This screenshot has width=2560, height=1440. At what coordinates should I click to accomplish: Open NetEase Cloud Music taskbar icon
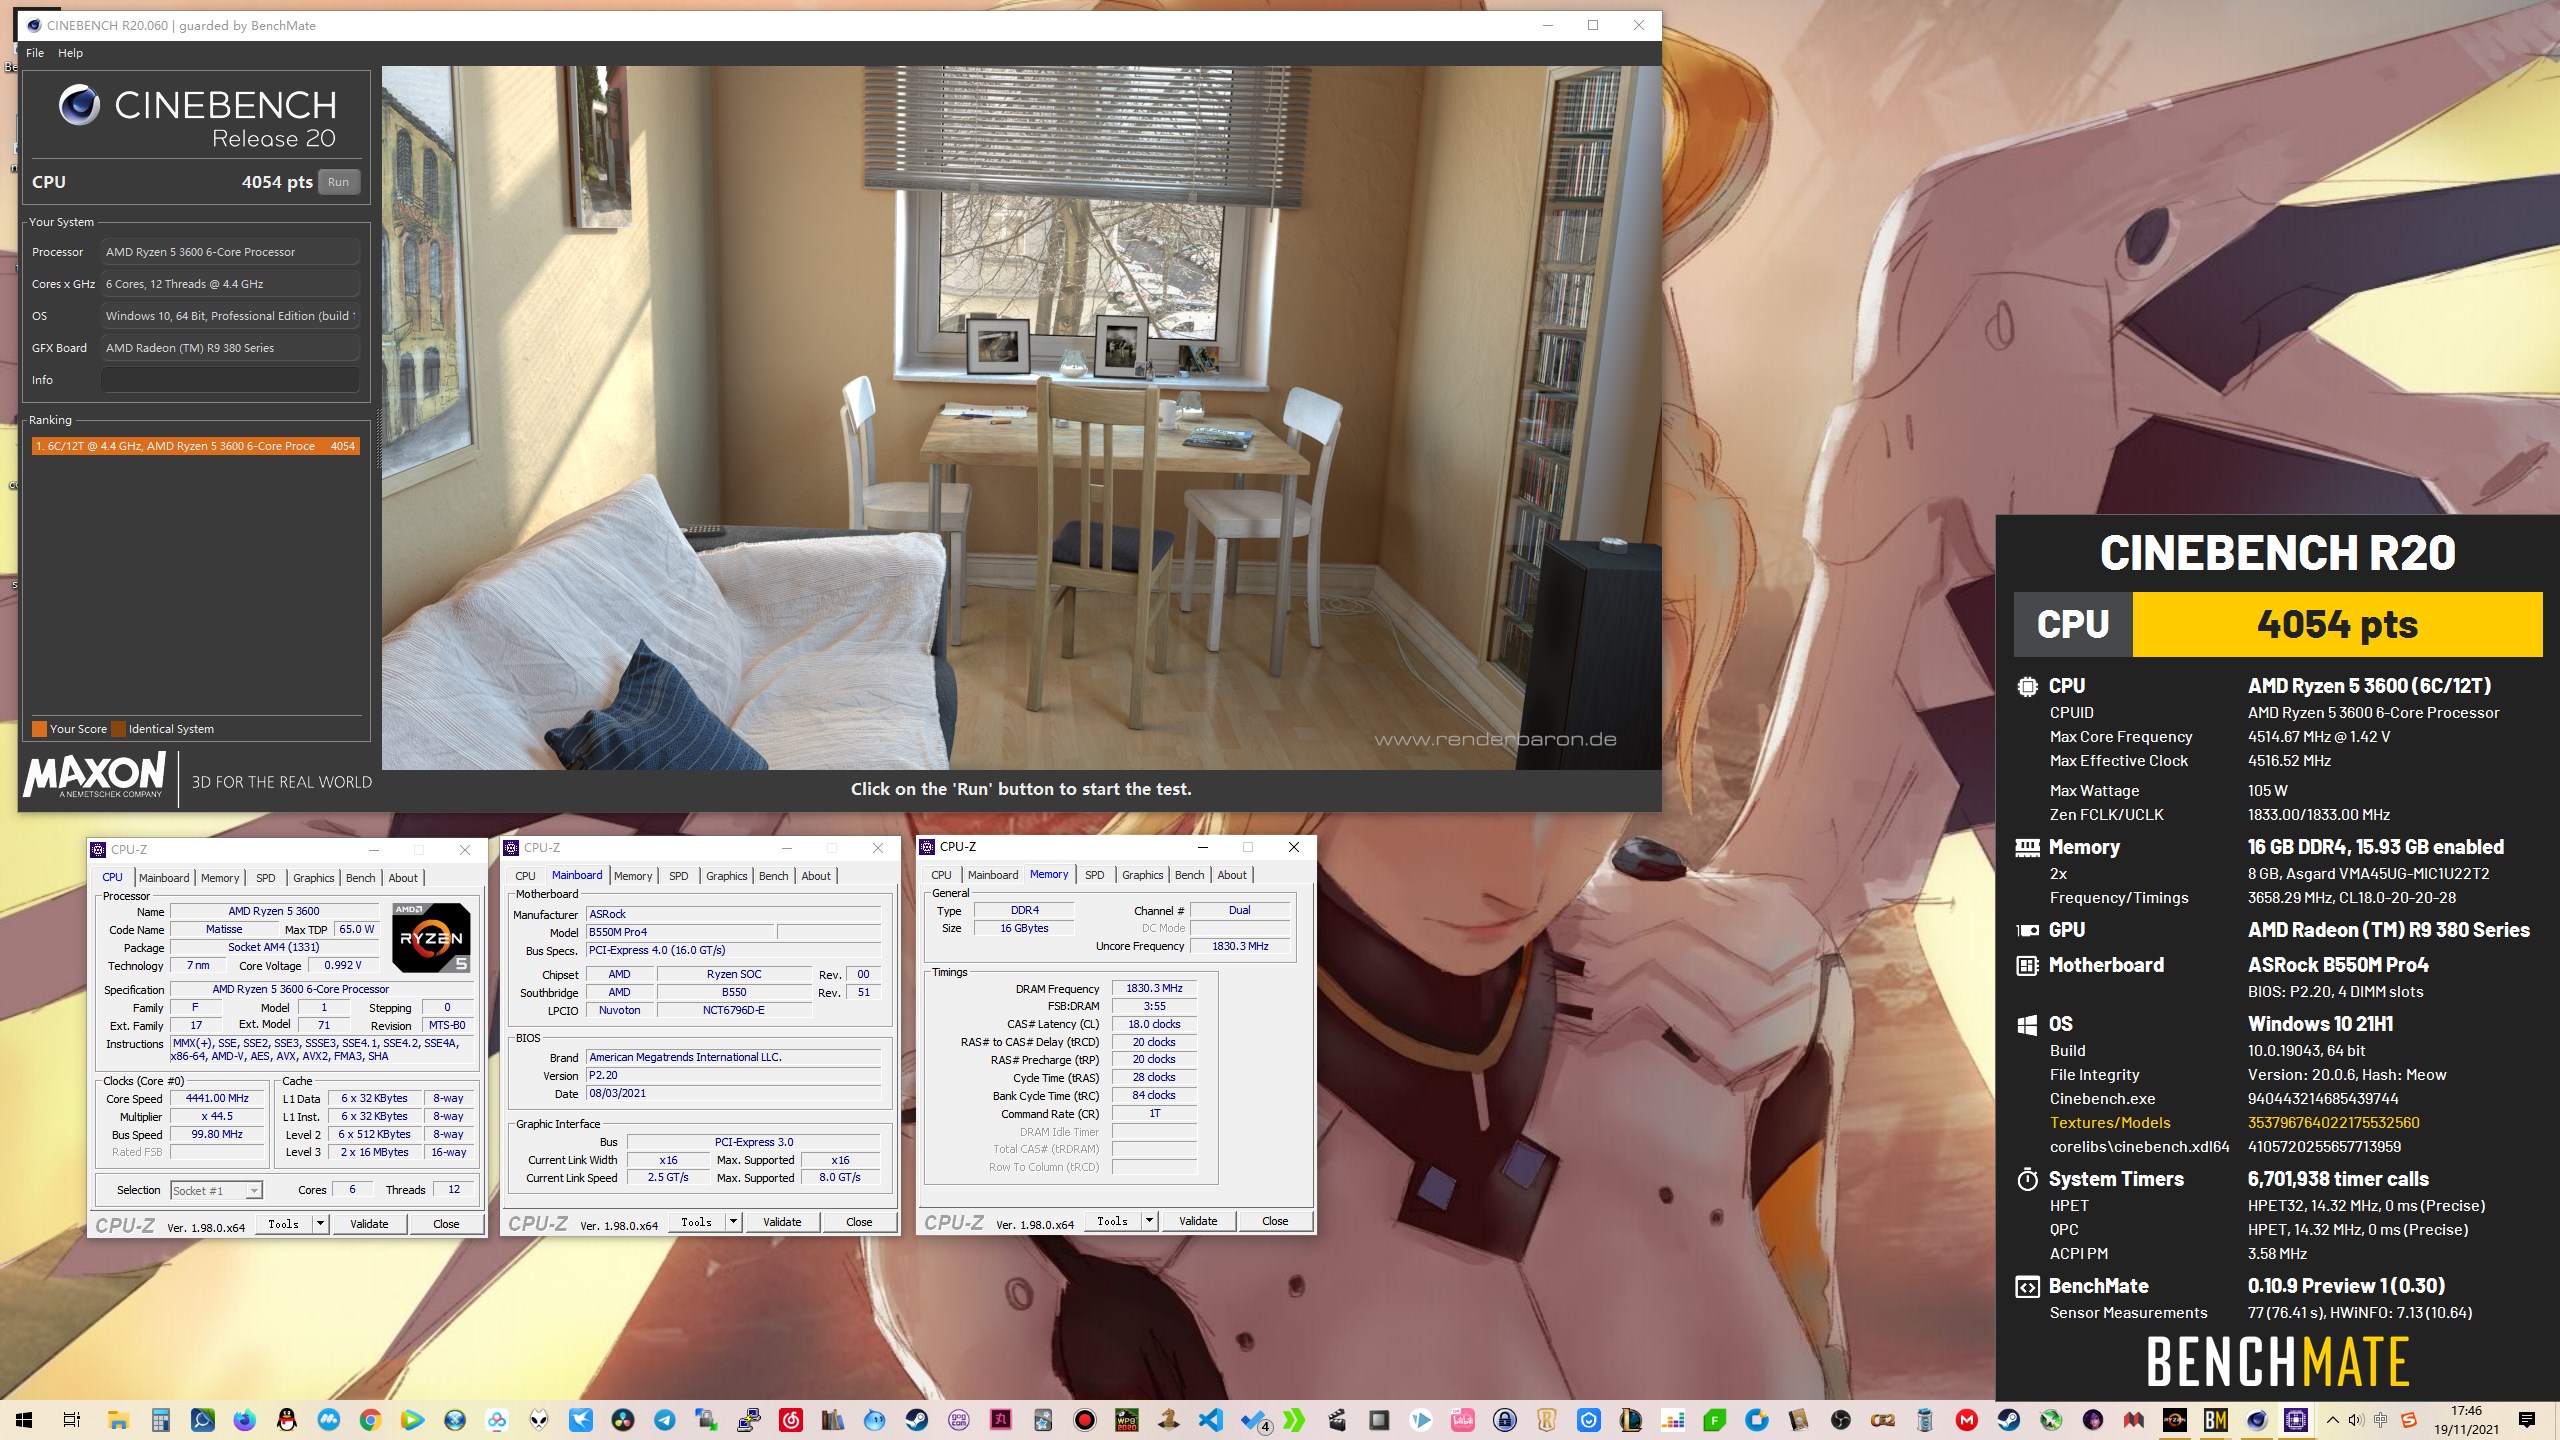coord(790,1420)
